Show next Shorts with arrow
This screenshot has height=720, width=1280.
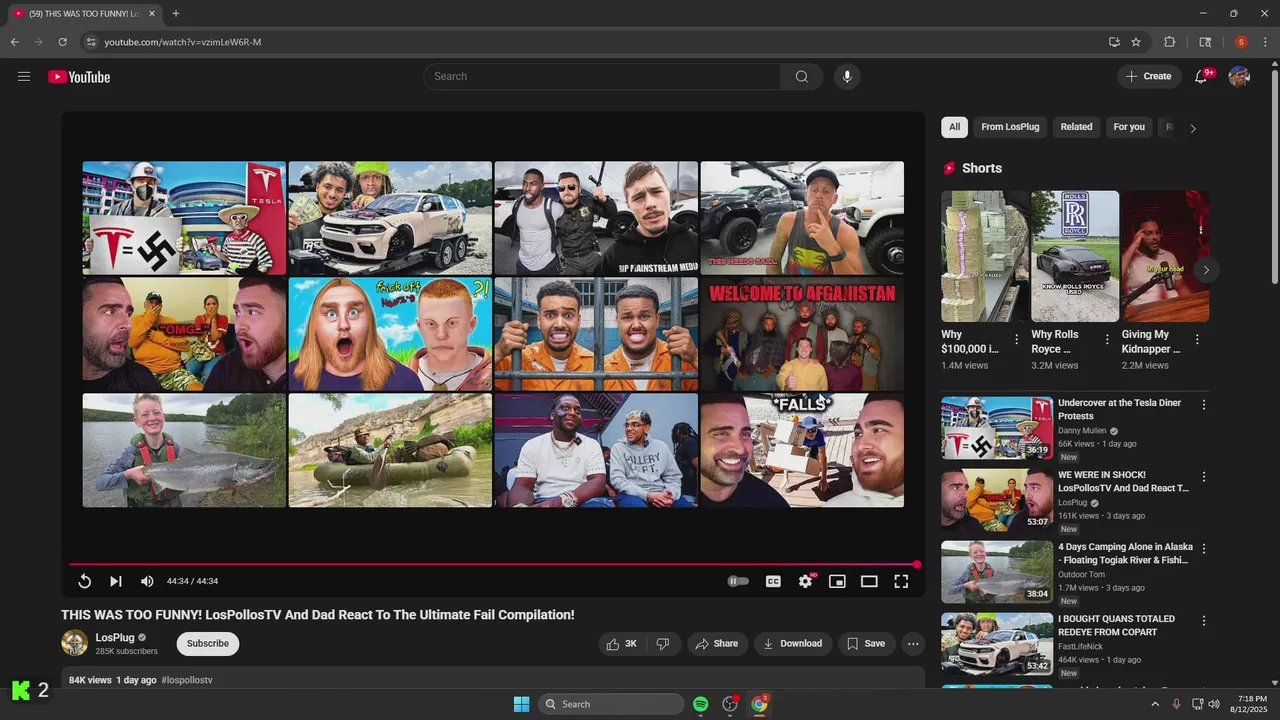(x=1206, y=270)
